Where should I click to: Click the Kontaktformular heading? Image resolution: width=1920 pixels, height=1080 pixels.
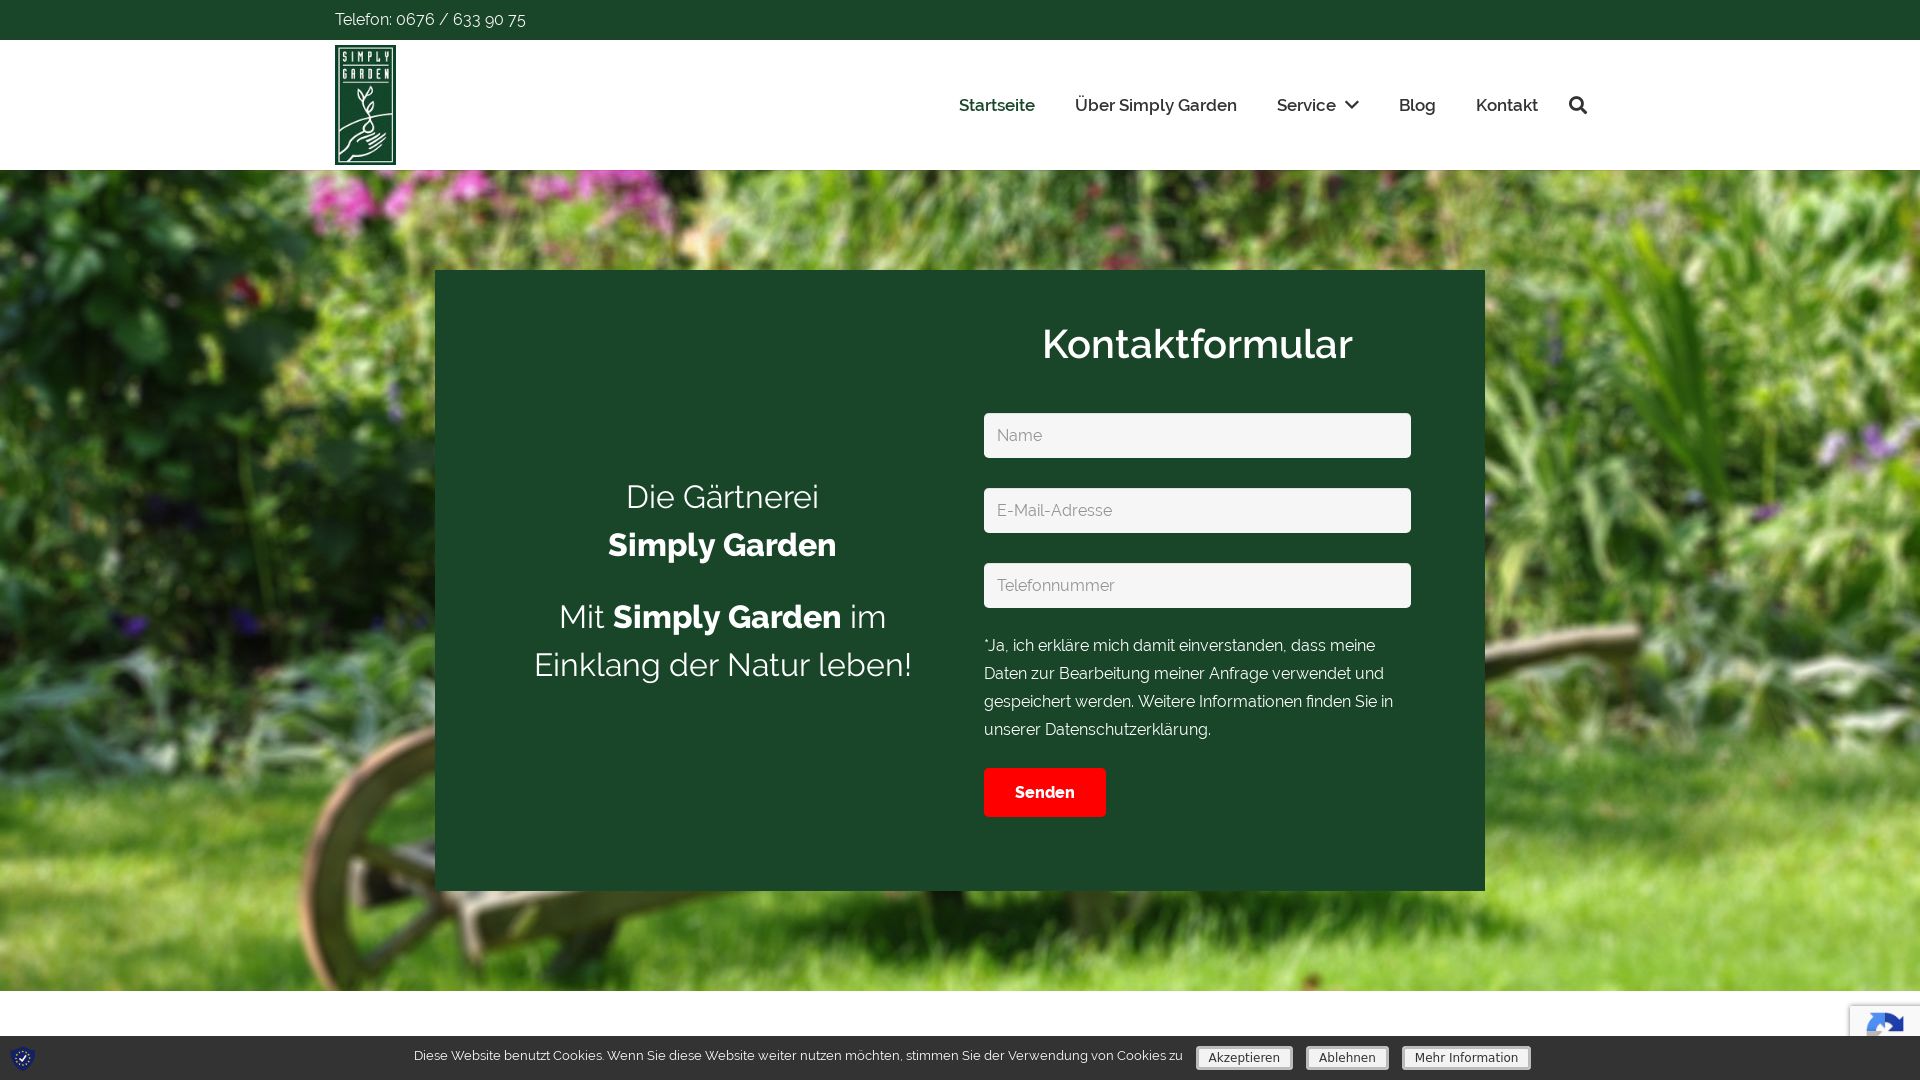(x=1197, y=344)
